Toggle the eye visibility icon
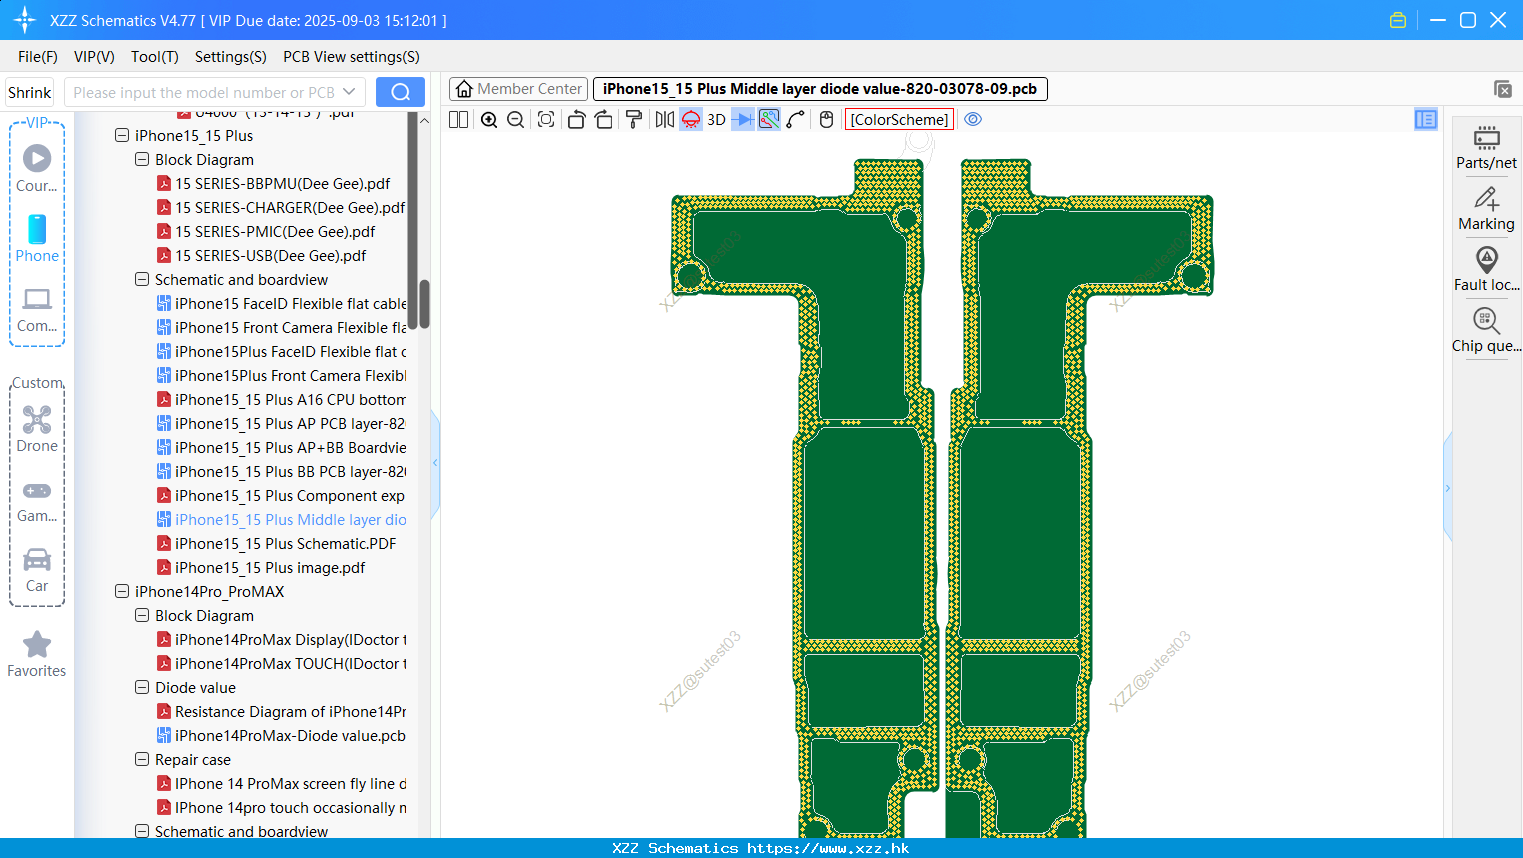 click(973, 119)
